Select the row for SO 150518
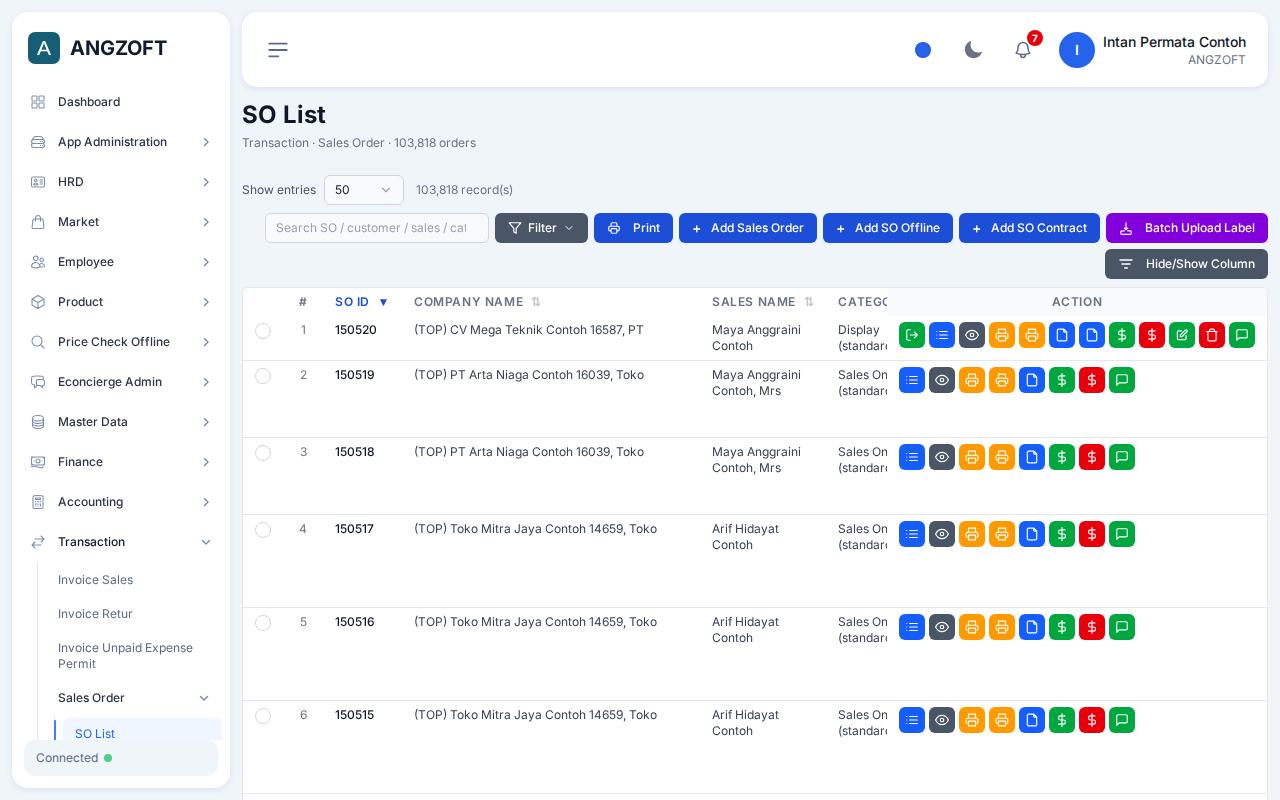This screenshot has width=1280, height=800. (263, 453)
